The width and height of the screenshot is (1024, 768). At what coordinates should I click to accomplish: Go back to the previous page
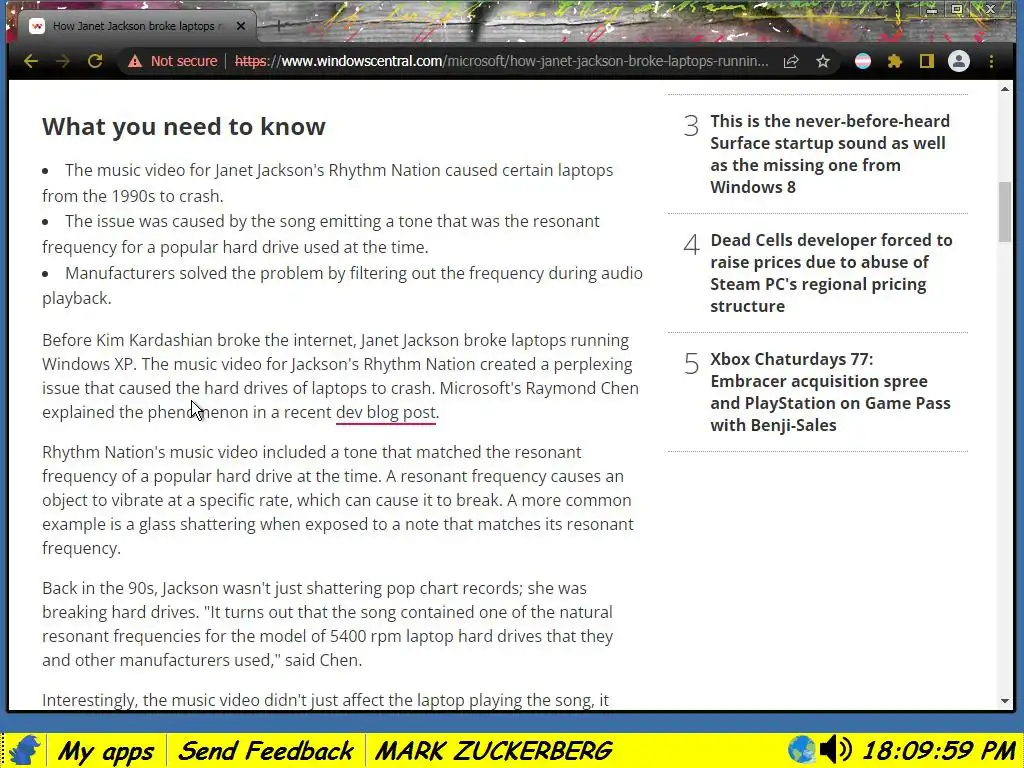(x=31, y=61)
